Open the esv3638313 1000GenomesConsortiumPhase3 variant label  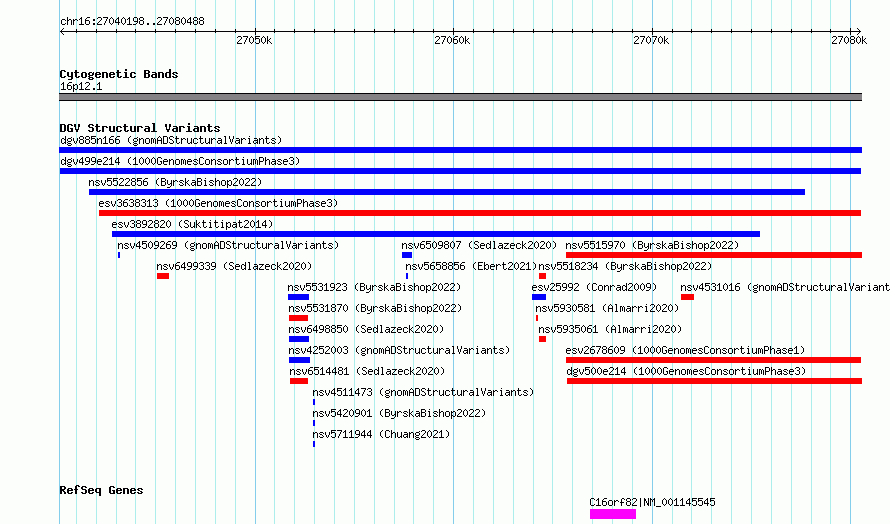(218, 203)
